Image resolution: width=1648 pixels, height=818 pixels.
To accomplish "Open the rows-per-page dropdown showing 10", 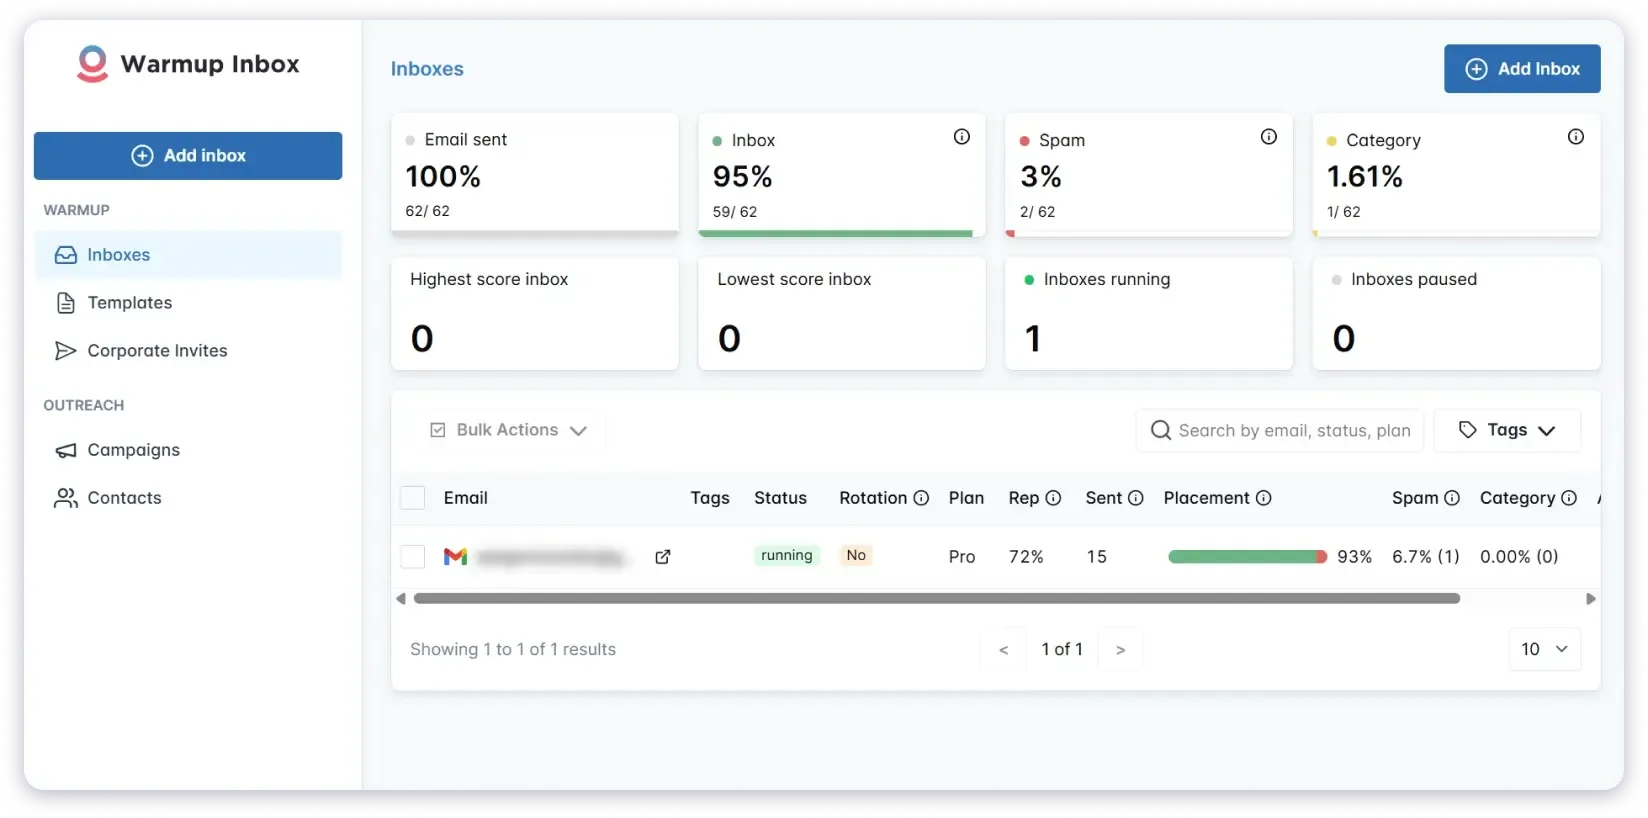I will point(1544,650).
